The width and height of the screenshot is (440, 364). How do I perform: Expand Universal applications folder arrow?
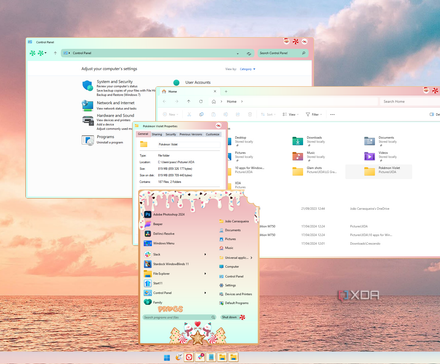pyautogui.click(x=251, y=258)
